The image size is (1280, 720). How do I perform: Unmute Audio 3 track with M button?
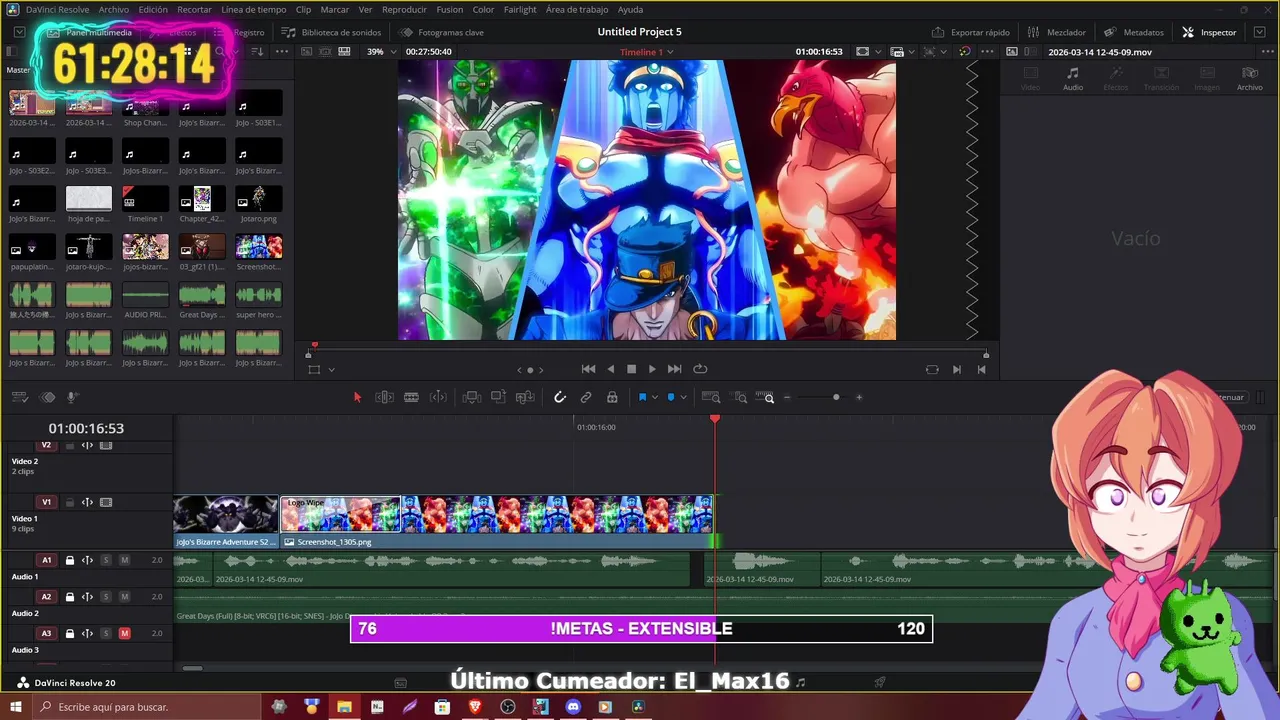124,633
